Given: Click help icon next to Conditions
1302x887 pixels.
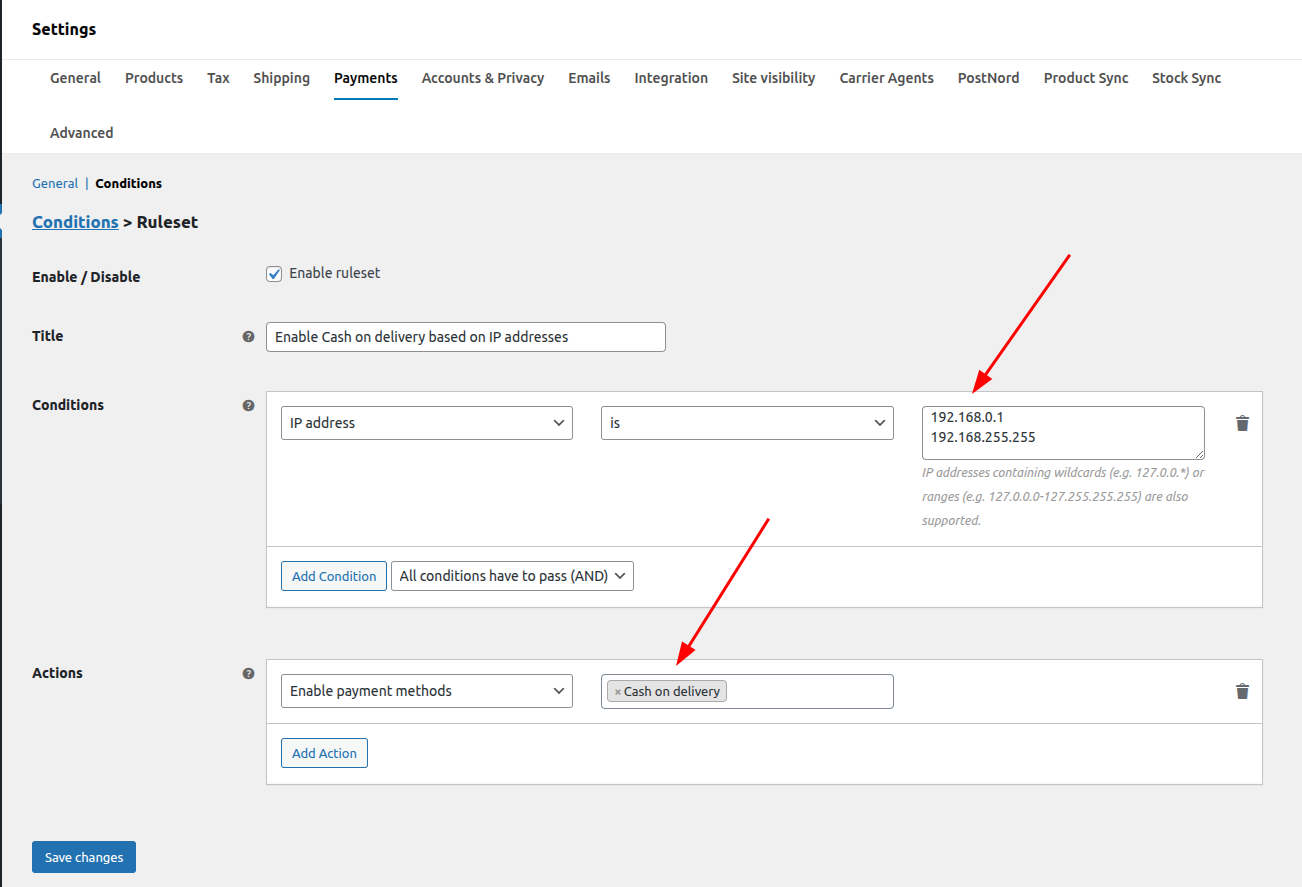Looking at the screenshot, I should coord(249,406).
